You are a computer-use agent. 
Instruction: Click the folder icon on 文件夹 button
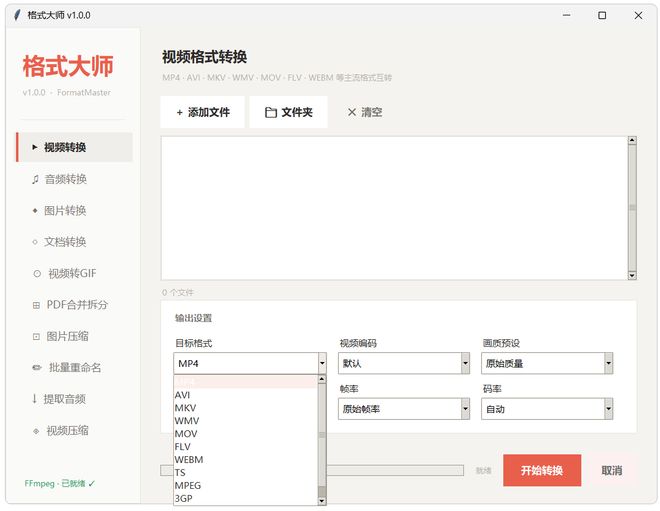[271, 112]
